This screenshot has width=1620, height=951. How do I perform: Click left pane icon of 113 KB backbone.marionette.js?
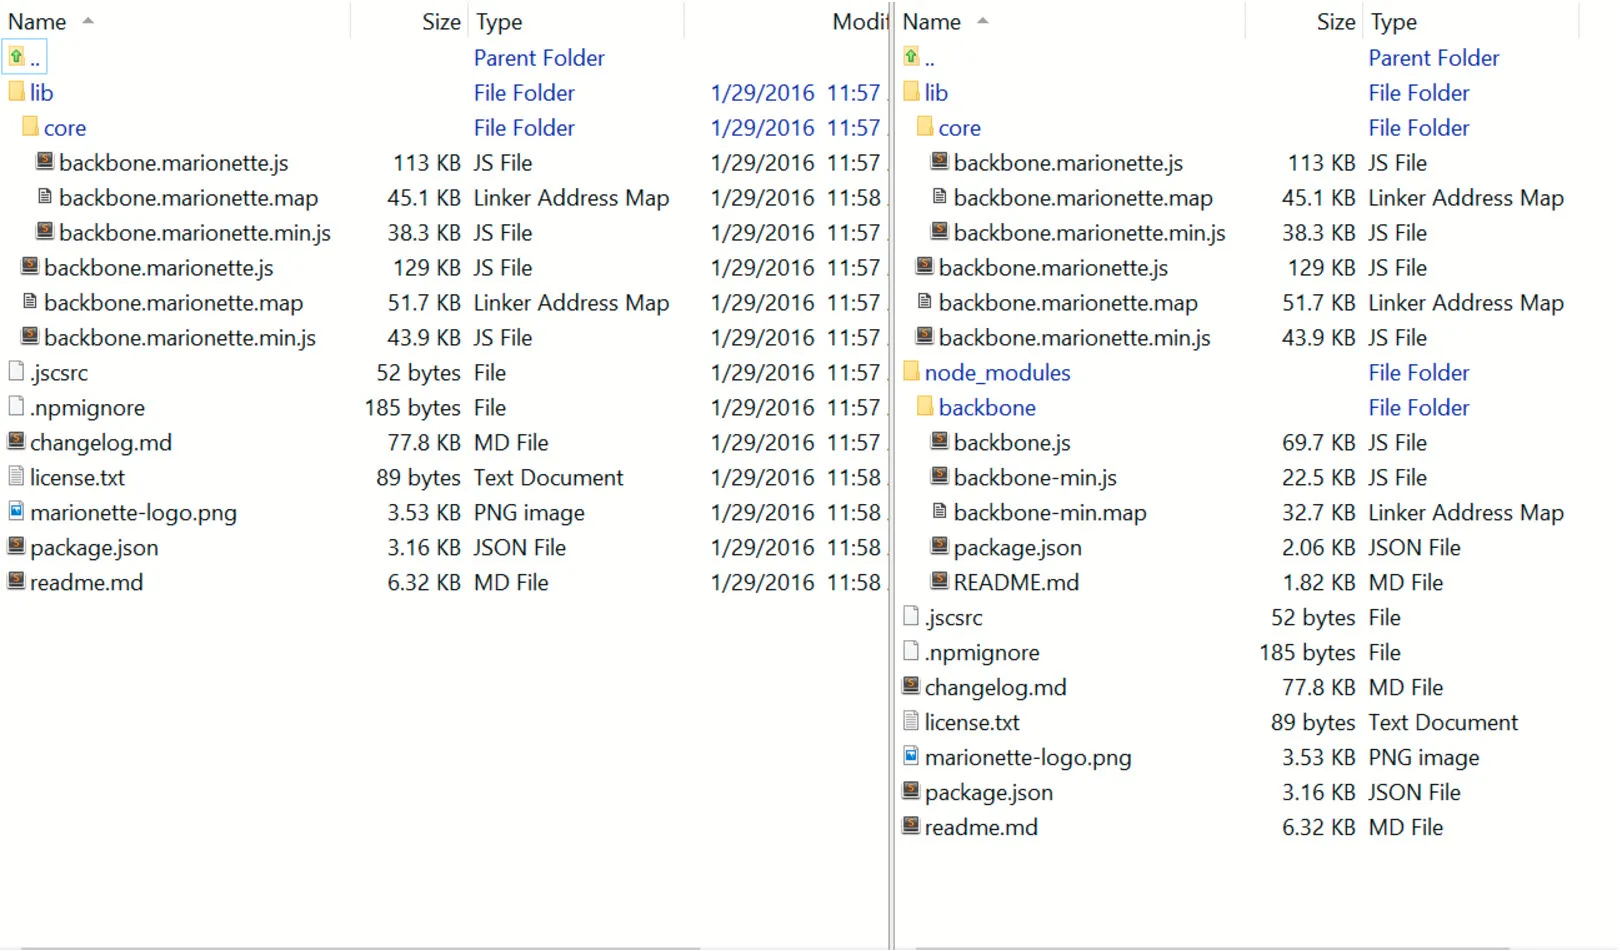click(x=45, y=161)
